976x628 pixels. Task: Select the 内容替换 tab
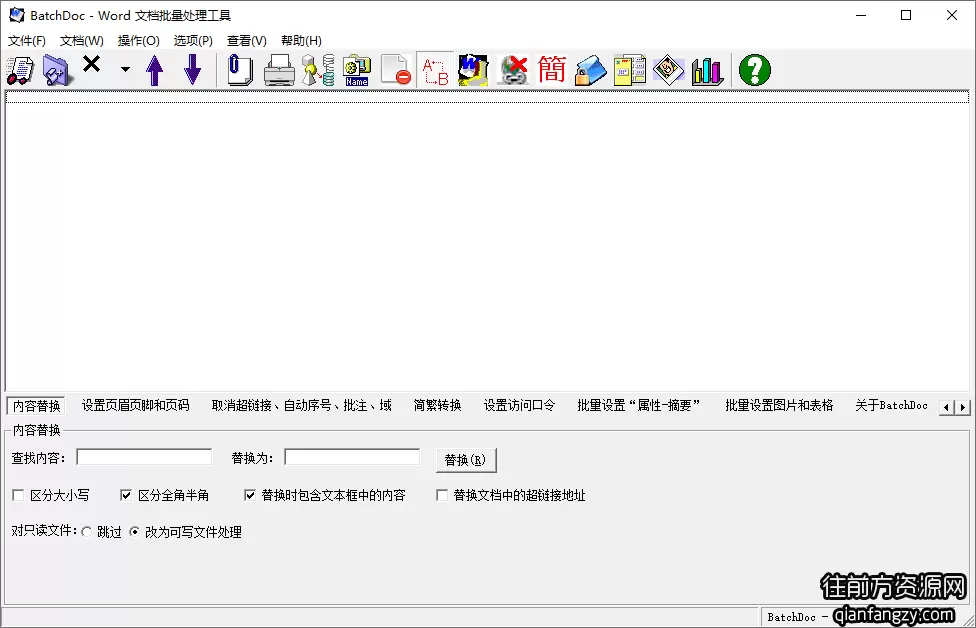(x=37, y=406)
